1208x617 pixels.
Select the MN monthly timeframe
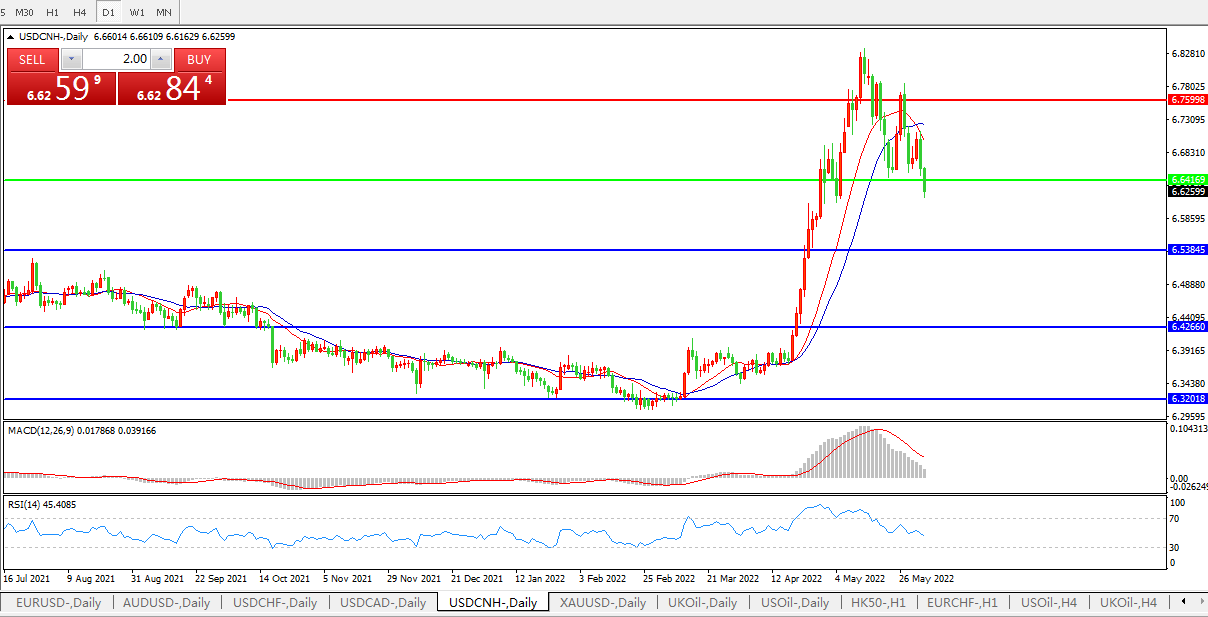[x=164, y=12]
